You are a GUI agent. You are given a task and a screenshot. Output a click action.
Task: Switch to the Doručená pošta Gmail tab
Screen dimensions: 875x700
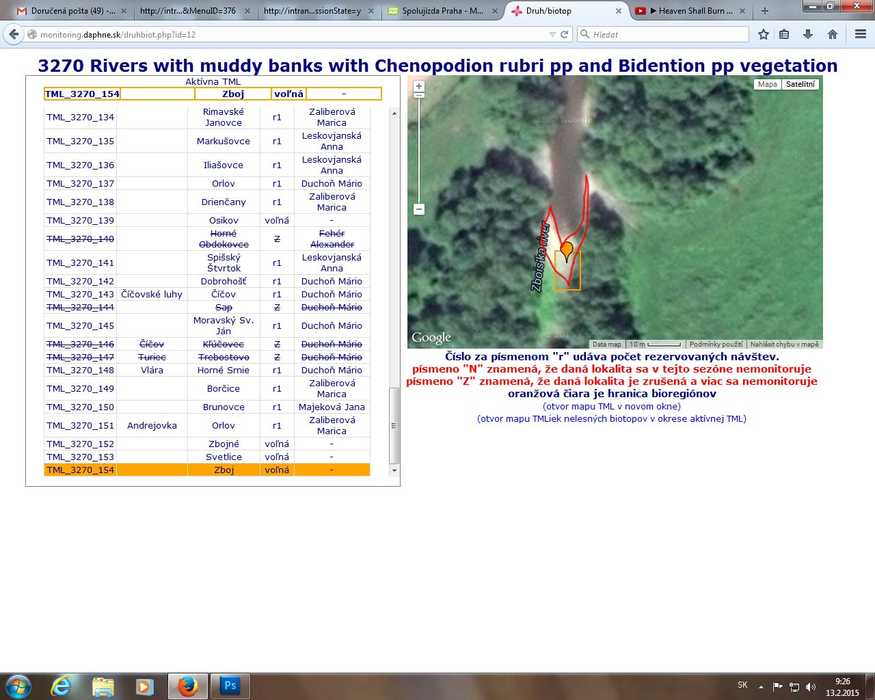click(x=72, y=11)
